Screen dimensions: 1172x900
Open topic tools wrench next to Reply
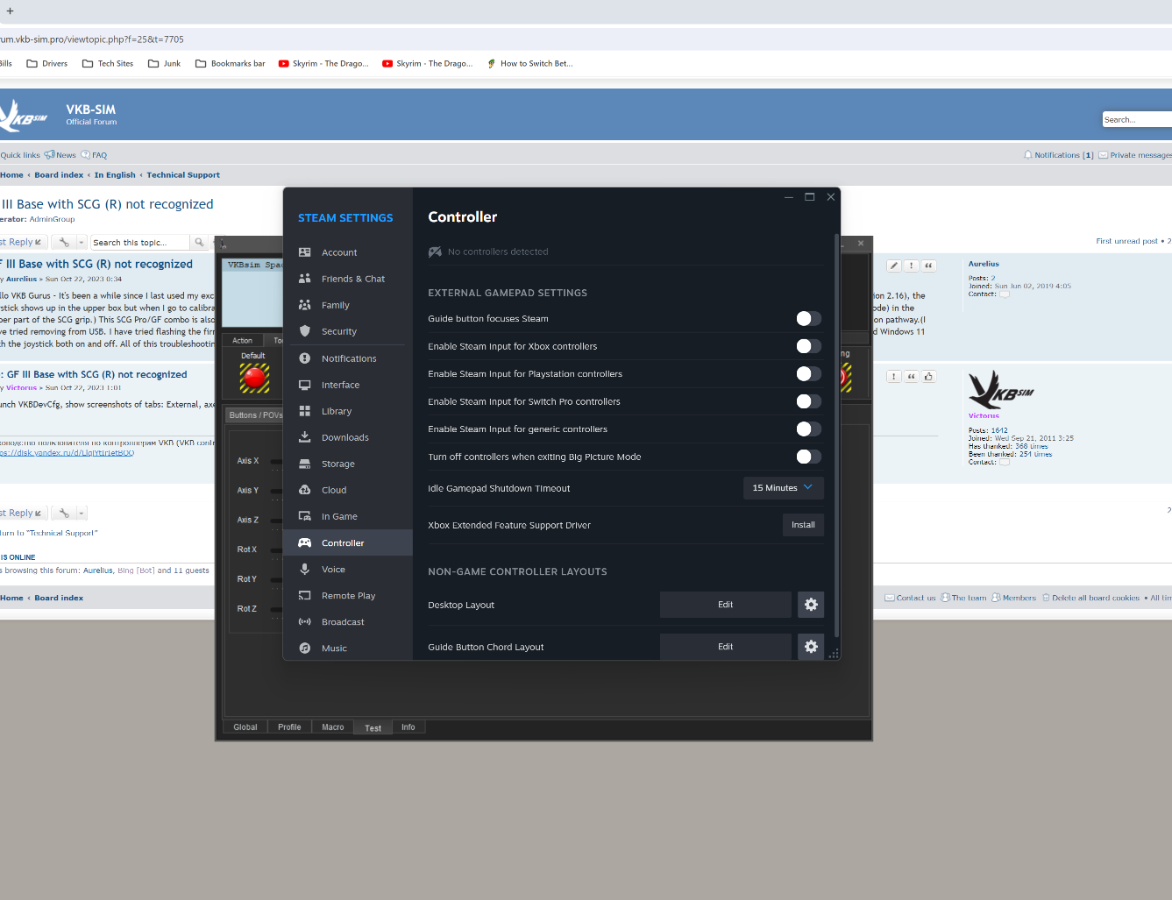(64, 242)
